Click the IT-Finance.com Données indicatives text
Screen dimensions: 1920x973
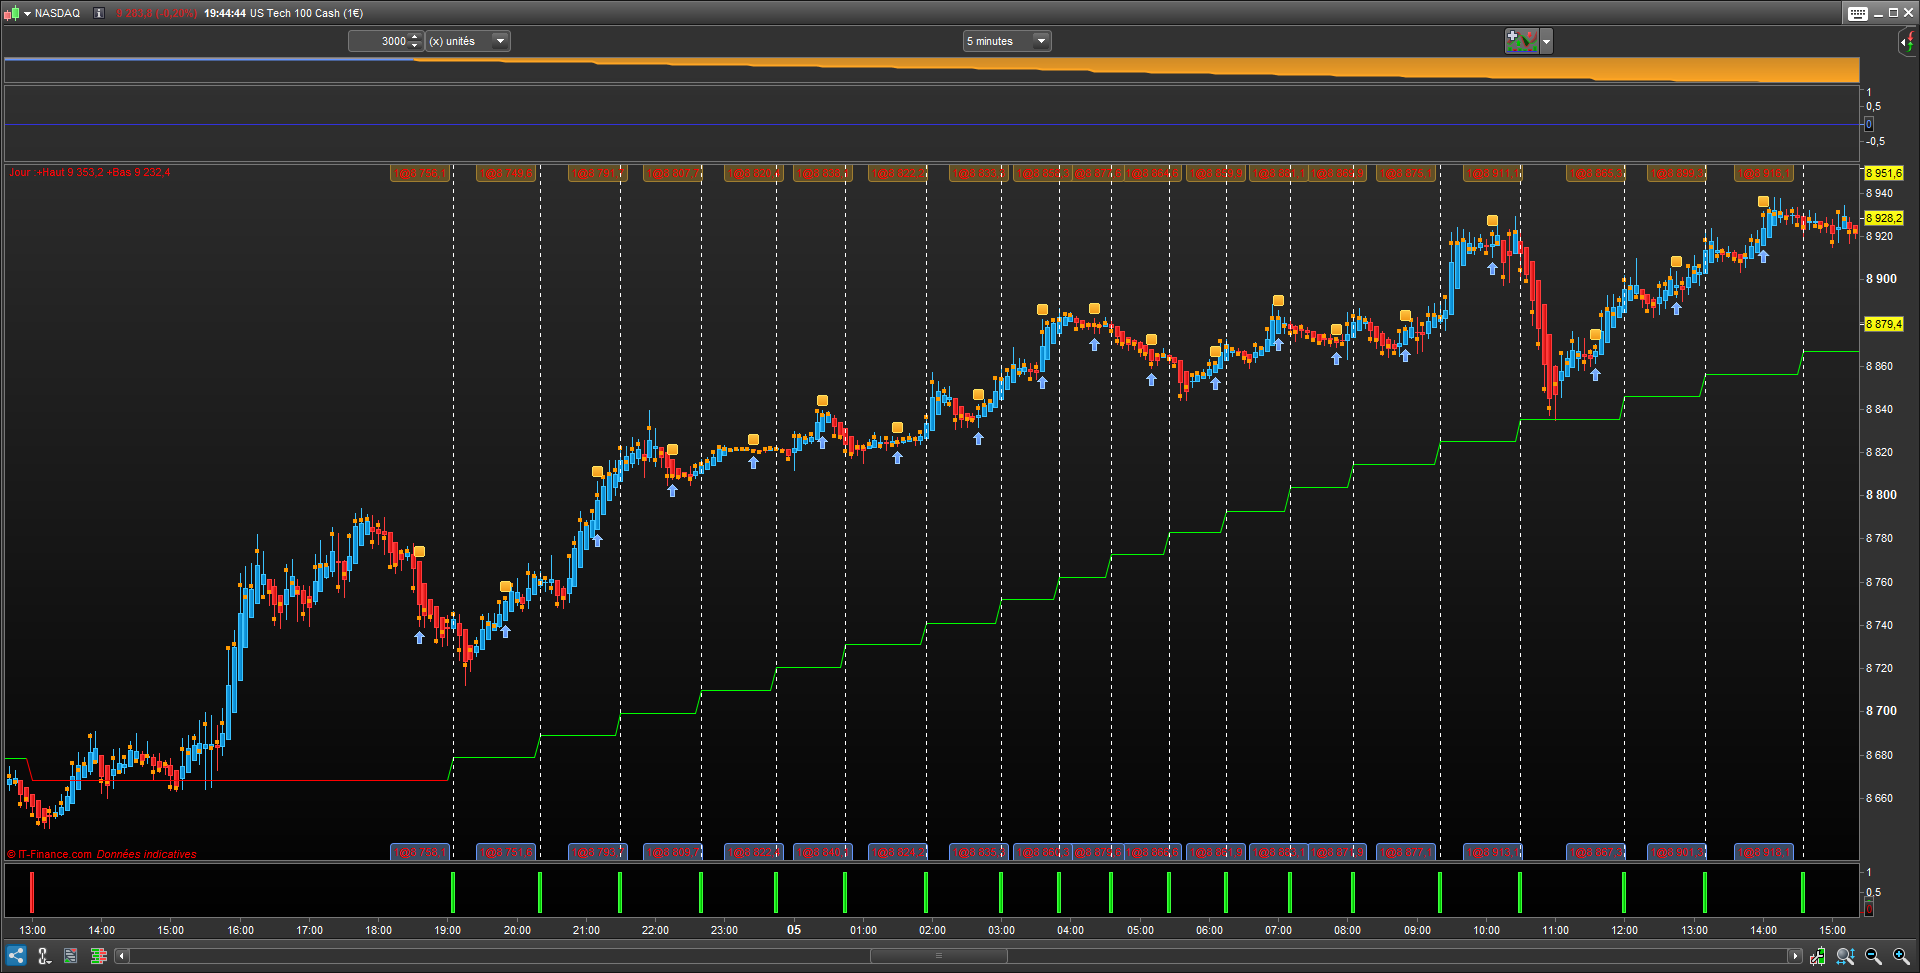tap(101, 854)
